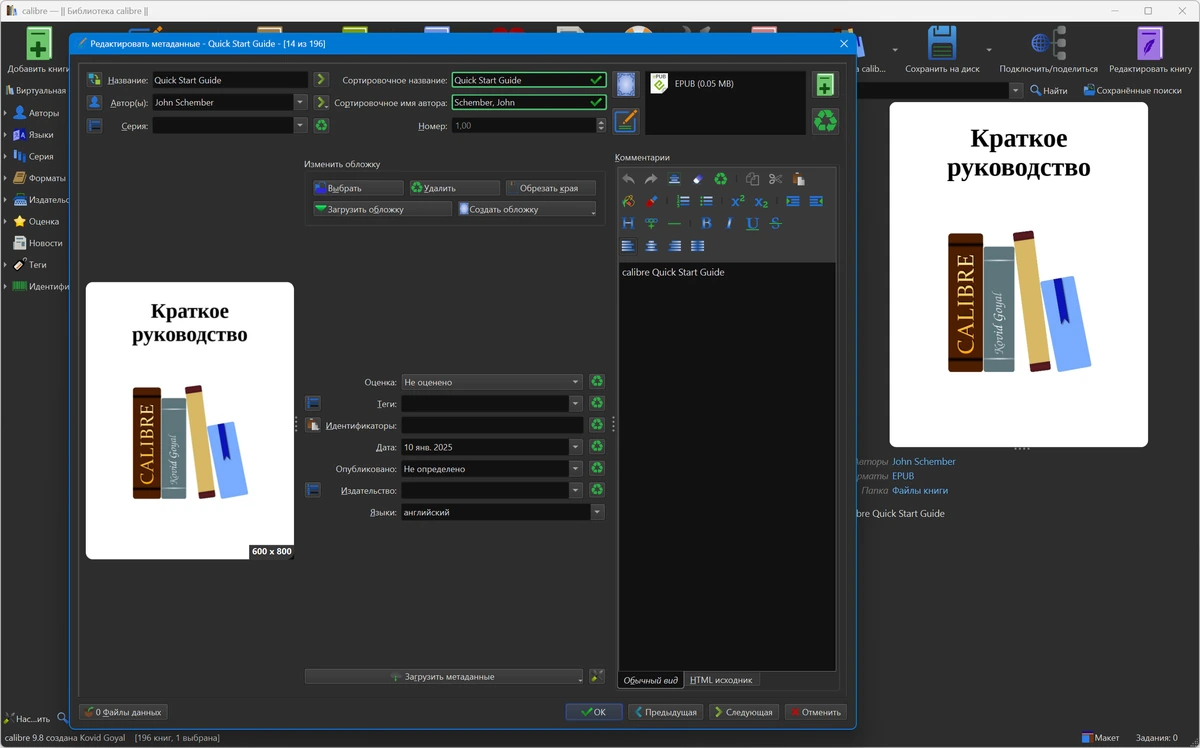This screenshot has width=1200, height=748.
Task: Align comment text left
Action: tap(628, 245)
